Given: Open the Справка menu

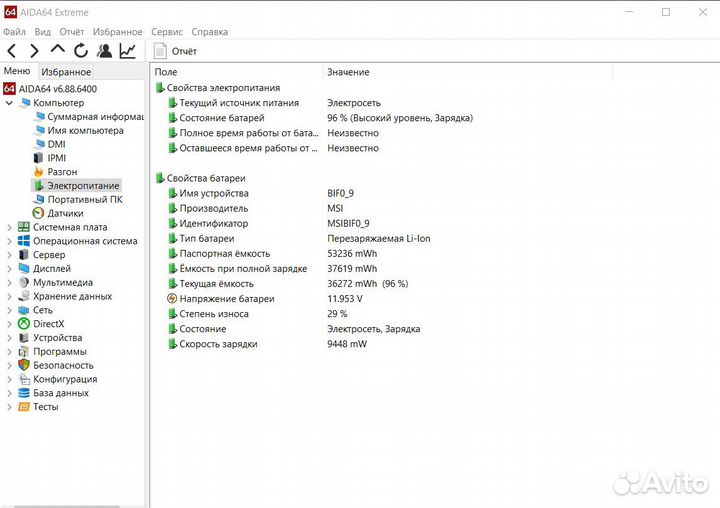Looking at the screenshot, I should pyautogui.click(x=209, y=32).
